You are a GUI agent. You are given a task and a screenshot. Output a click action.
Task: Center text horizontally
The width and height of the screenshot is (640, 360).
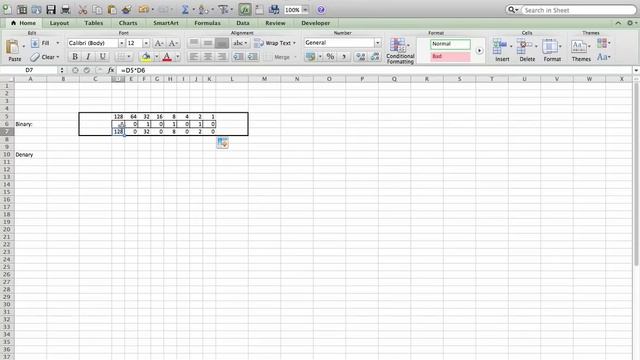pos(208,57)
